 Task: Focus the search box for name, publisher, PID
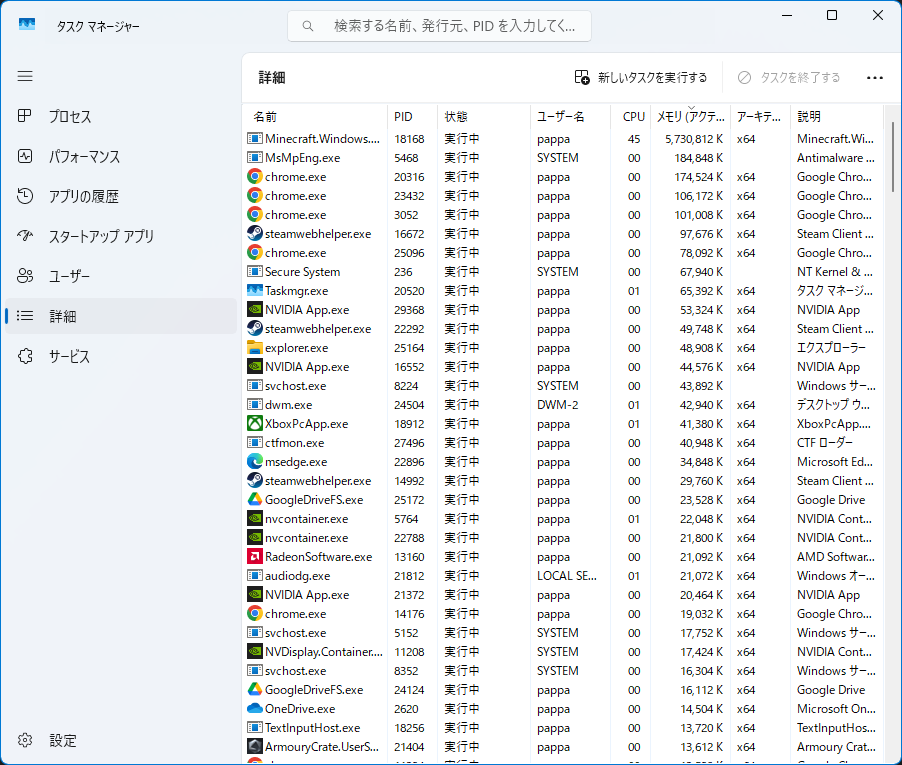pos(439,26)
